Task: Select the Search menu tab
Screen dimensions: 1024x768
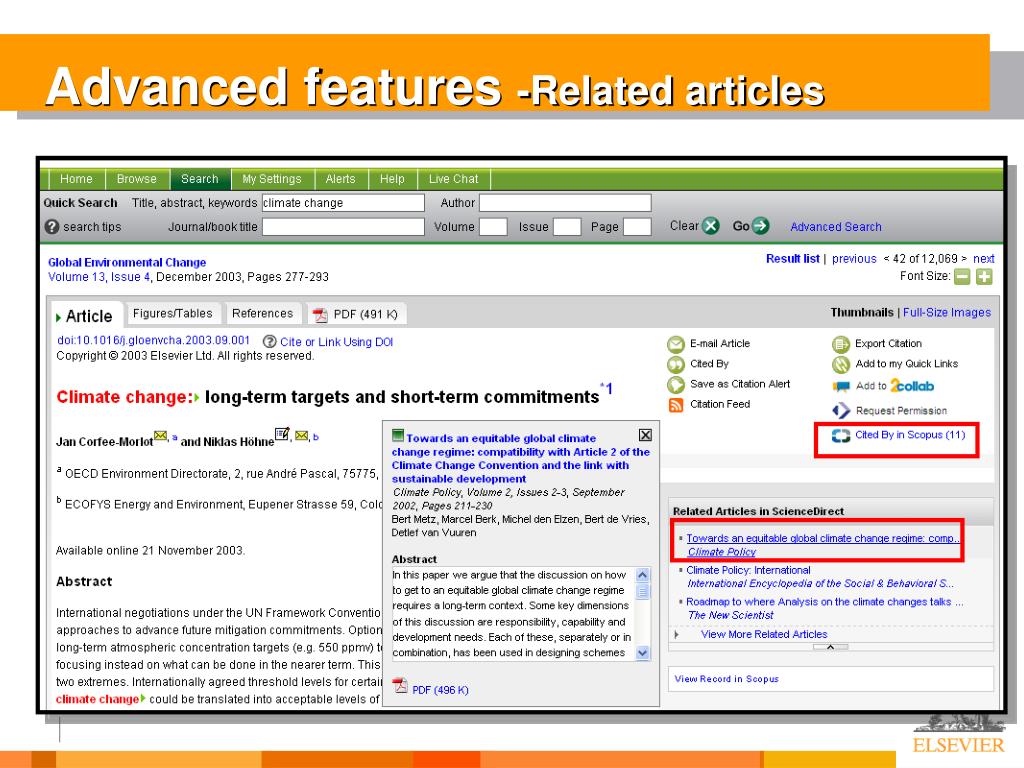Action: coord(200,179)
